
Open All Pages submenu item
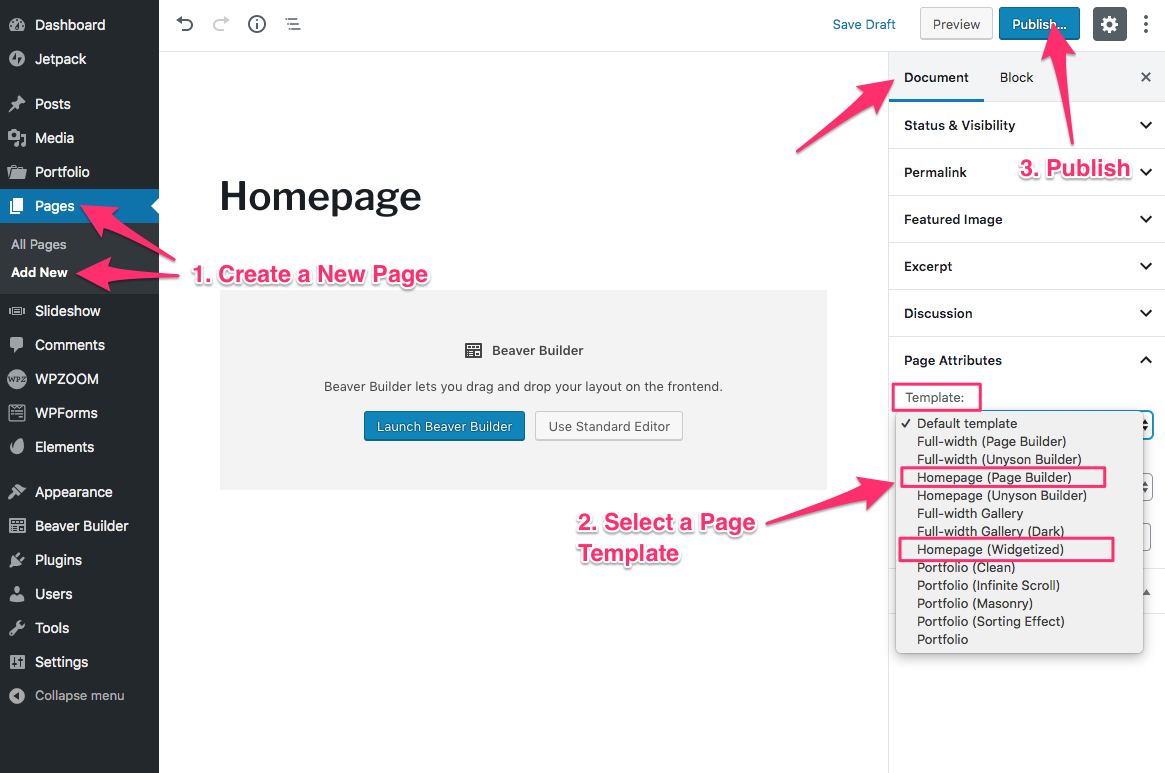tap(39, 245)
